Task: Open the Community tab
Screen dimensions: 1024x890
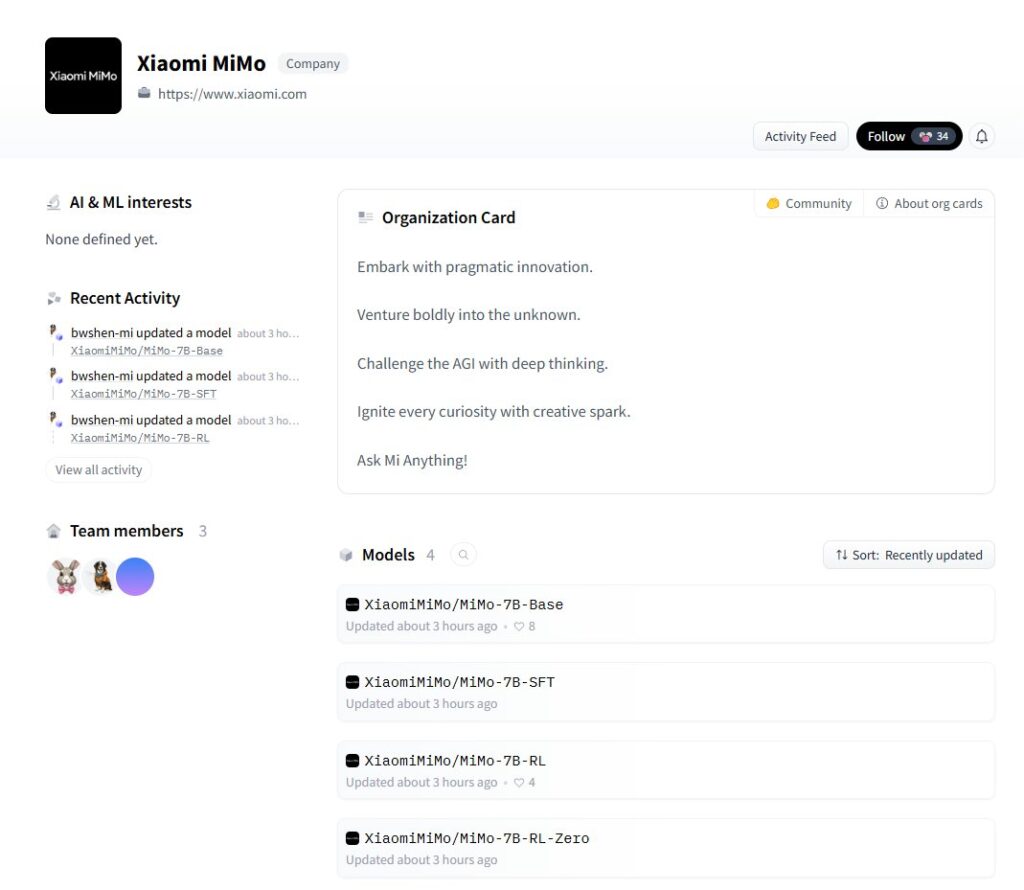Action: coord(808,203)
